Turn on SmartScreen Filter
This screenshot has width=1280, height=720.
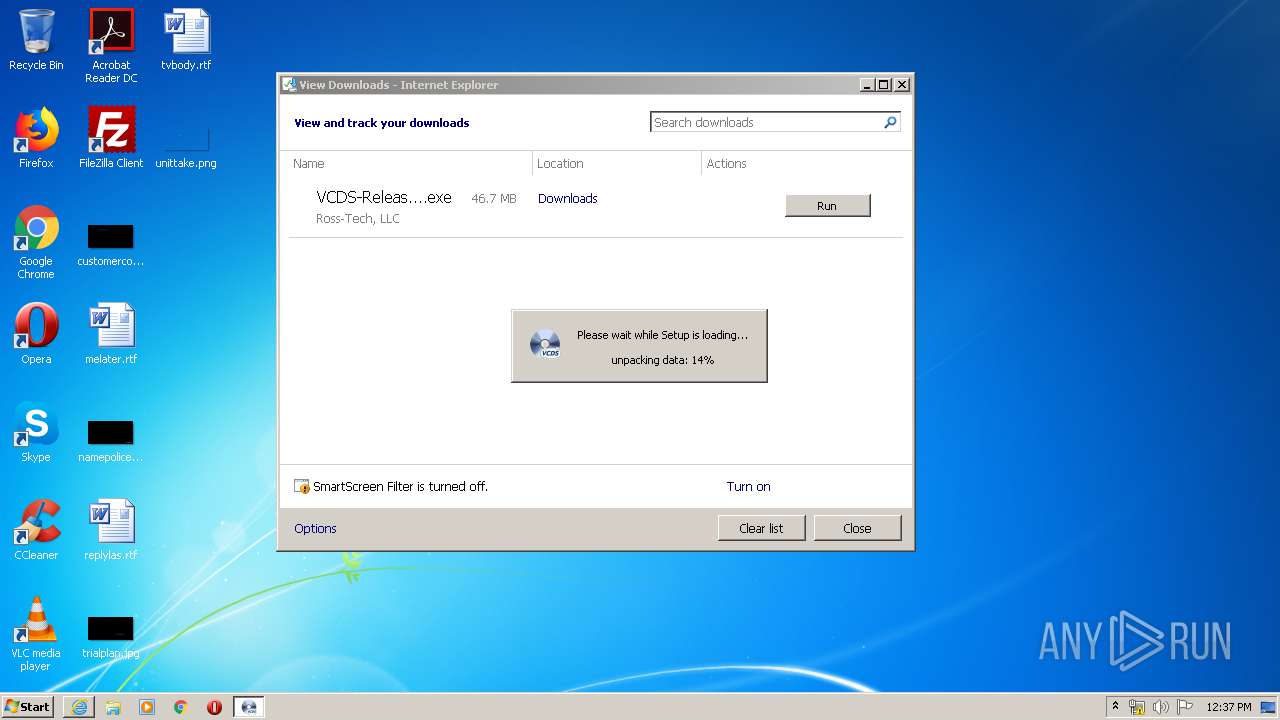[x=748, y=486]
